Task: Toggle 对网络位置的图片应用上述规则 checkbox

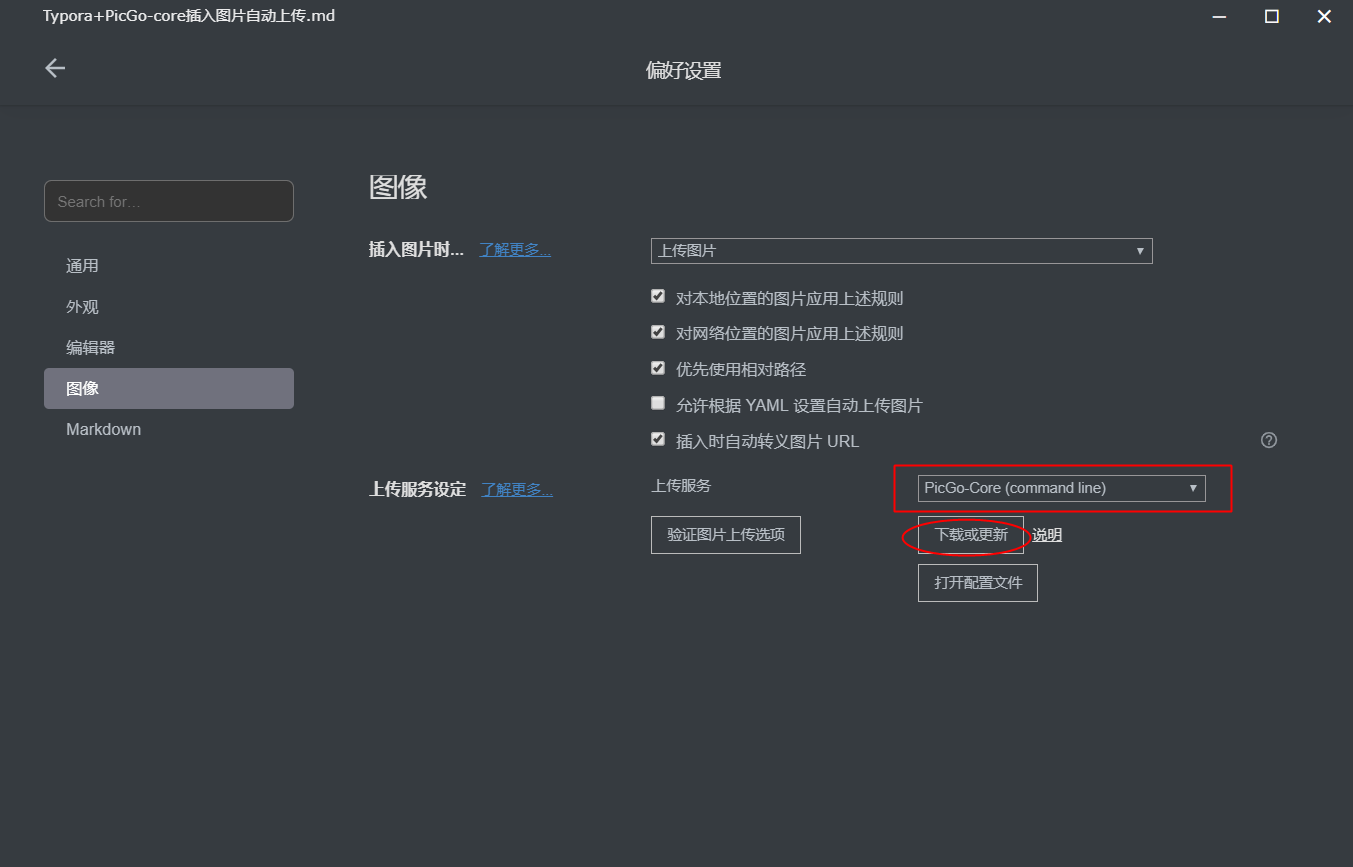Action: pyautogui.click(x=658, y=333)
